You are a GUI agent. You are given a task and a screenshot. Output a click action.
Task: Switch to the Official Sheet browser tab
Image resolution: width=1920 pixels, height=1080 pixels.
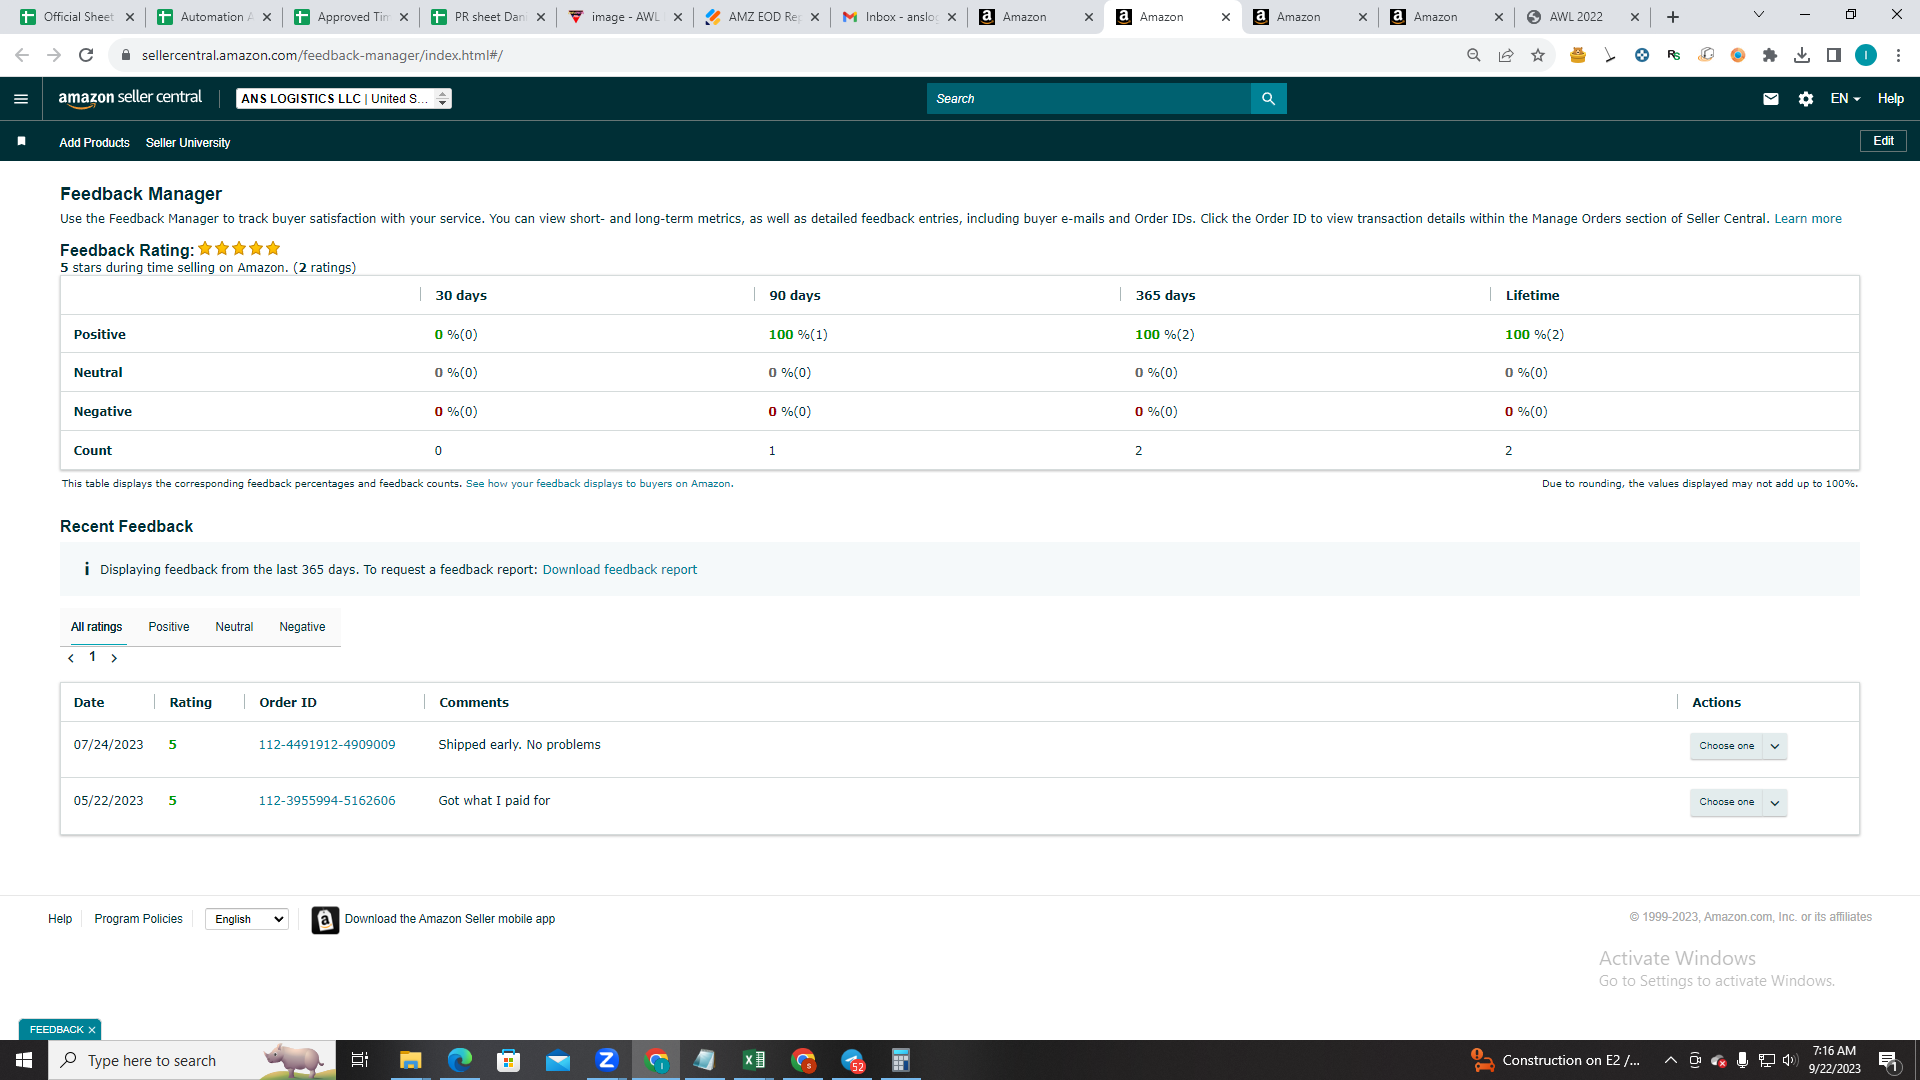click(76, 17)
